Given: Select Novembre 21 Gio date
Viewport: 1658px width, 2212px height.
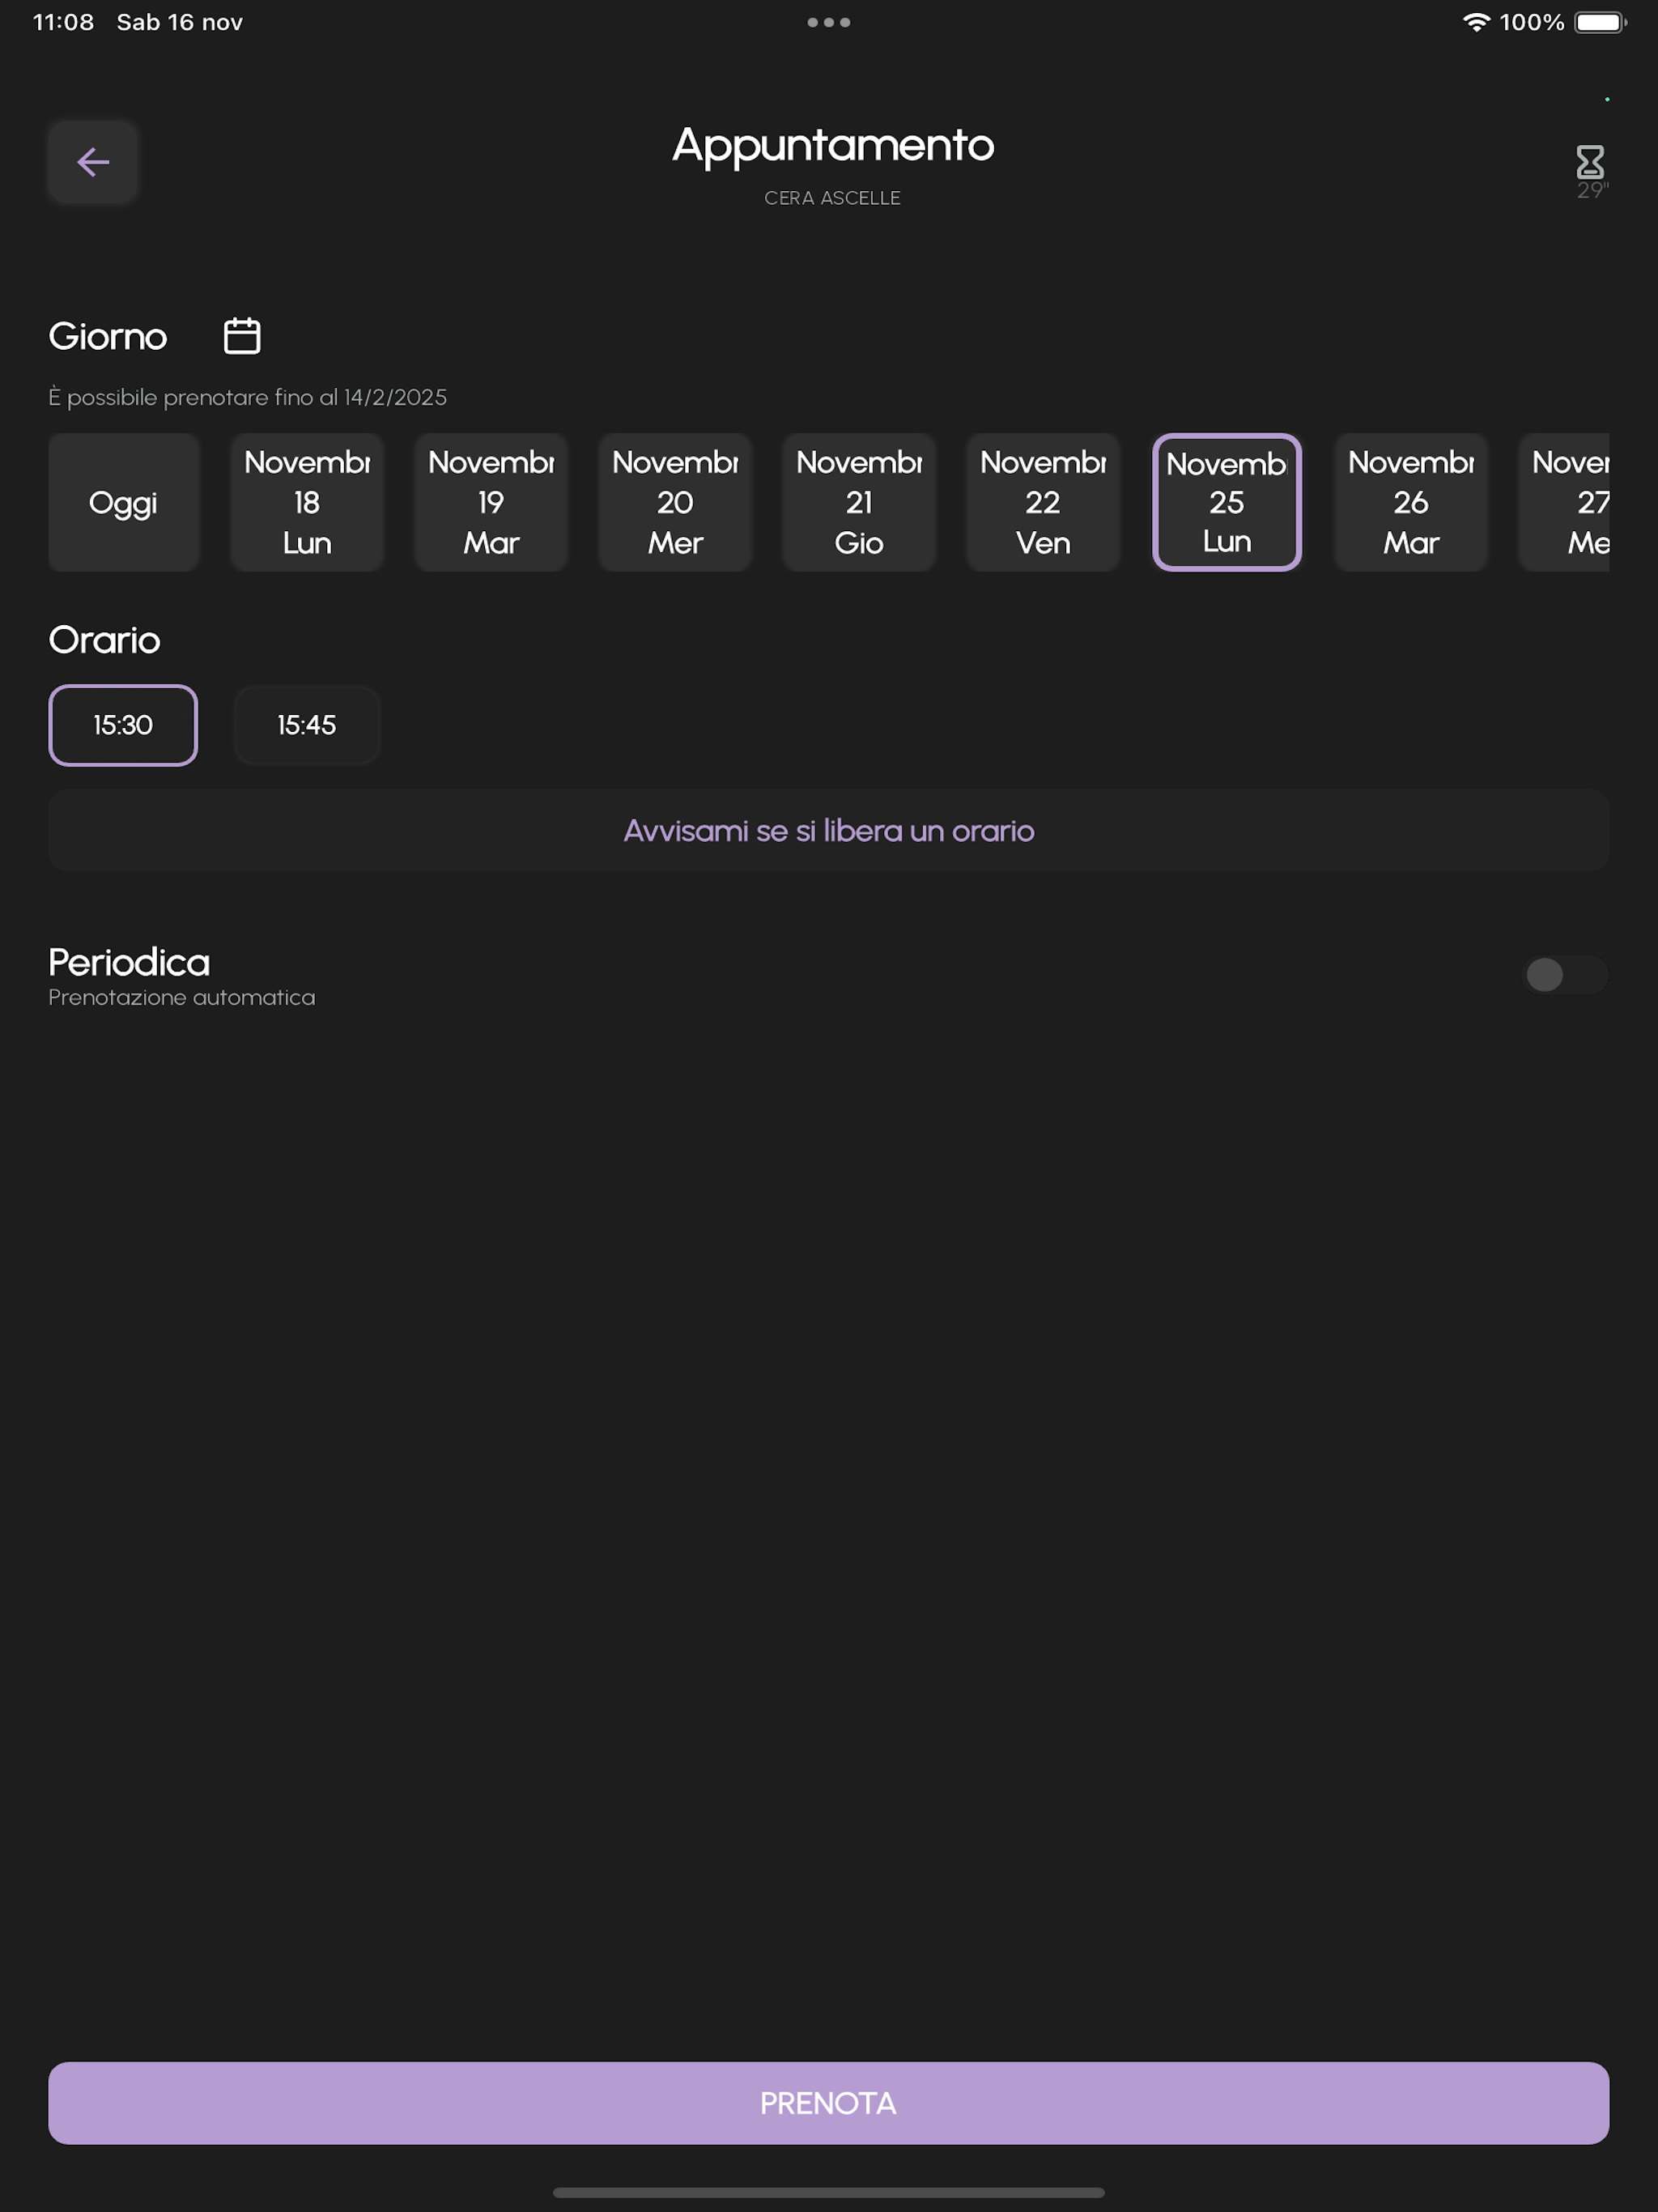Looking at the screenshot, I should [859, 502].
